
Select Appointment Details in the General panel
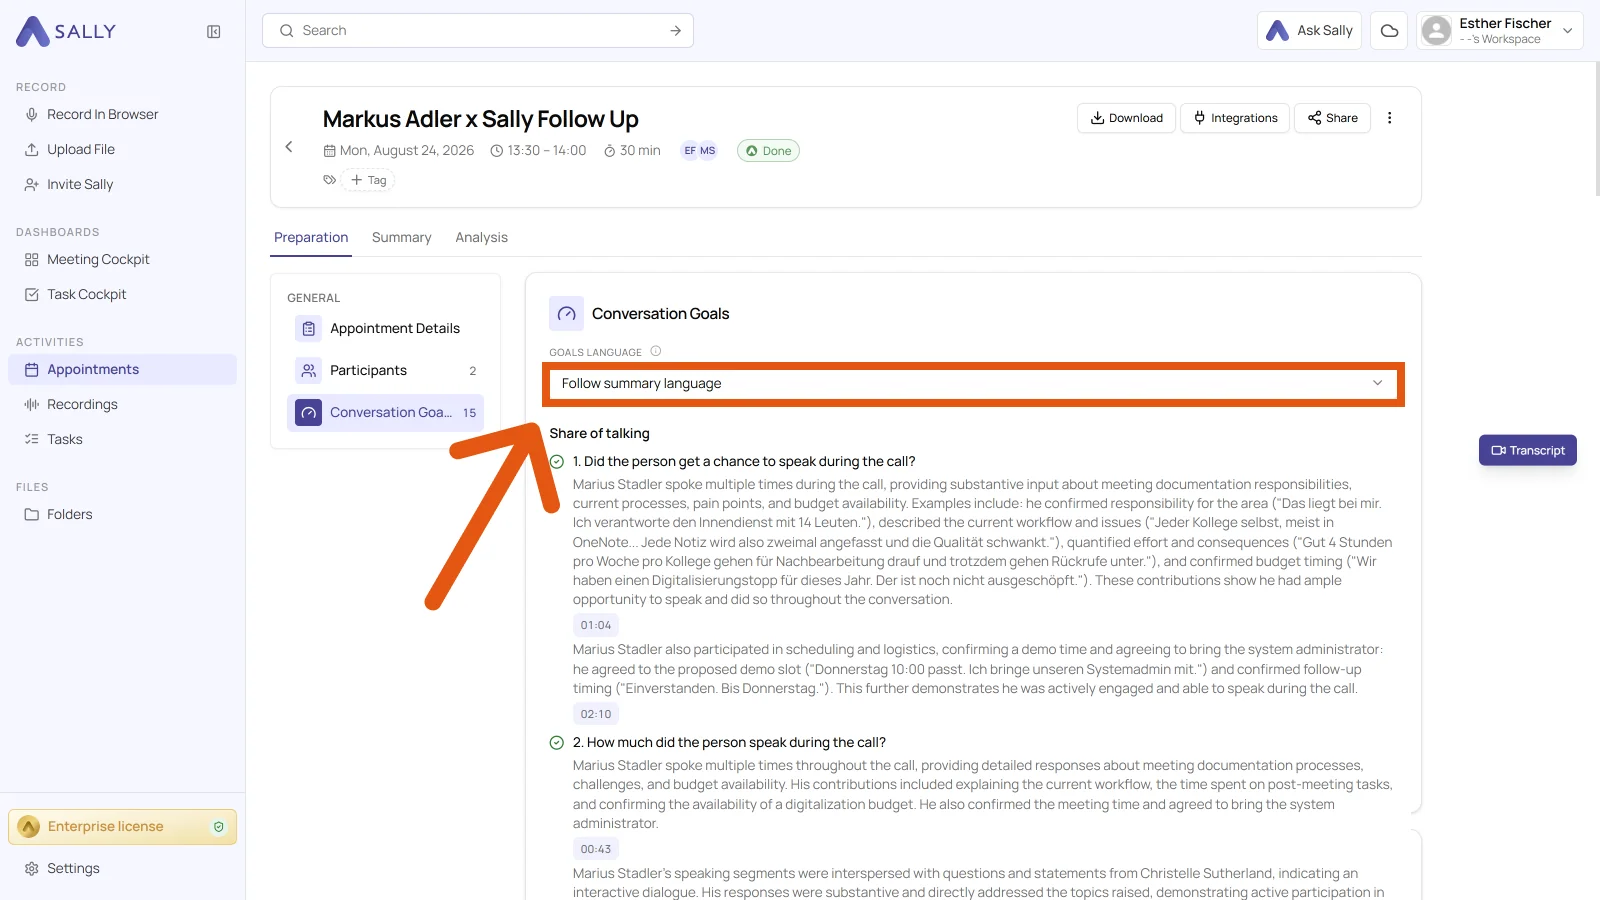tap(385, 329)
